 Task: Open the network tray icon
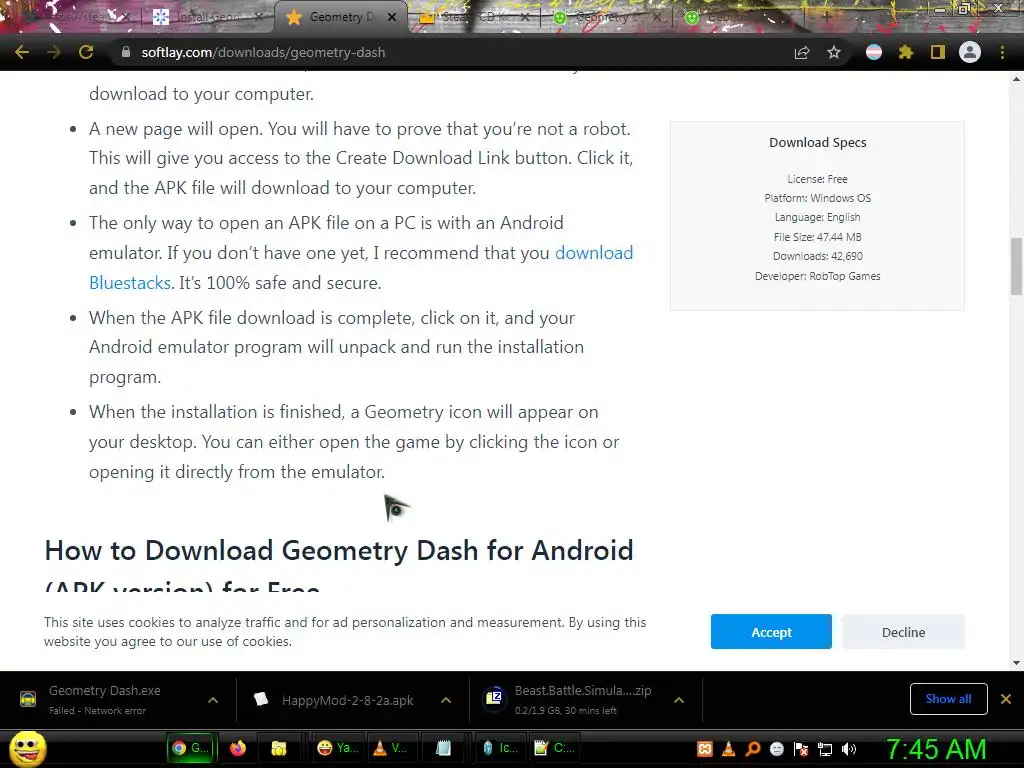[x=825, y=749]
